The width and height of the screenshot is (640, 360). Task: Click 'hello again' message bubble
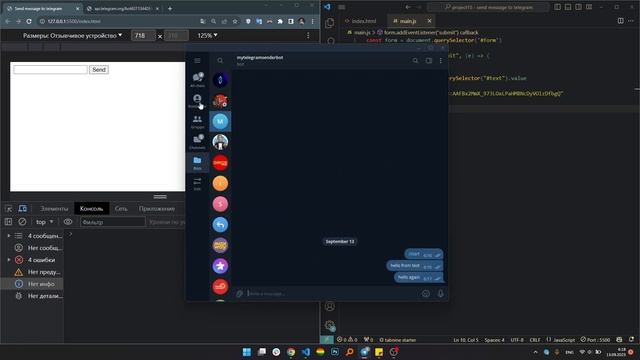coord(419,278)
